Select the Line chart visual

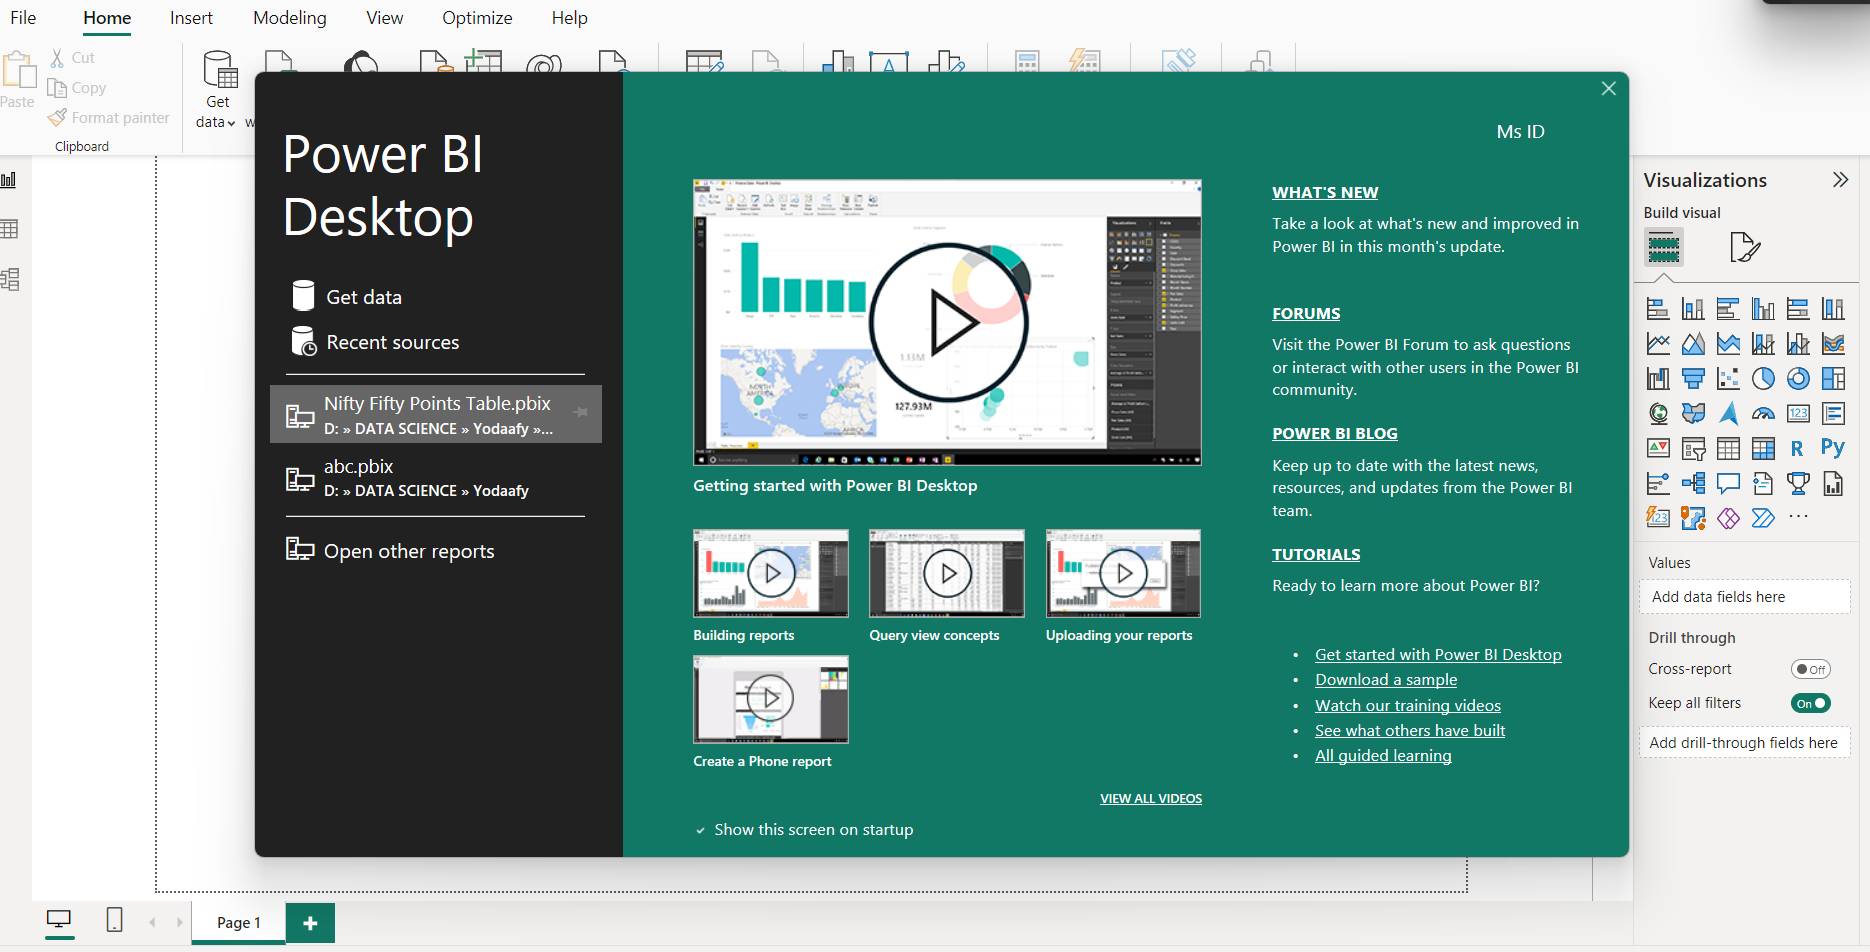tap(1658, 344)
